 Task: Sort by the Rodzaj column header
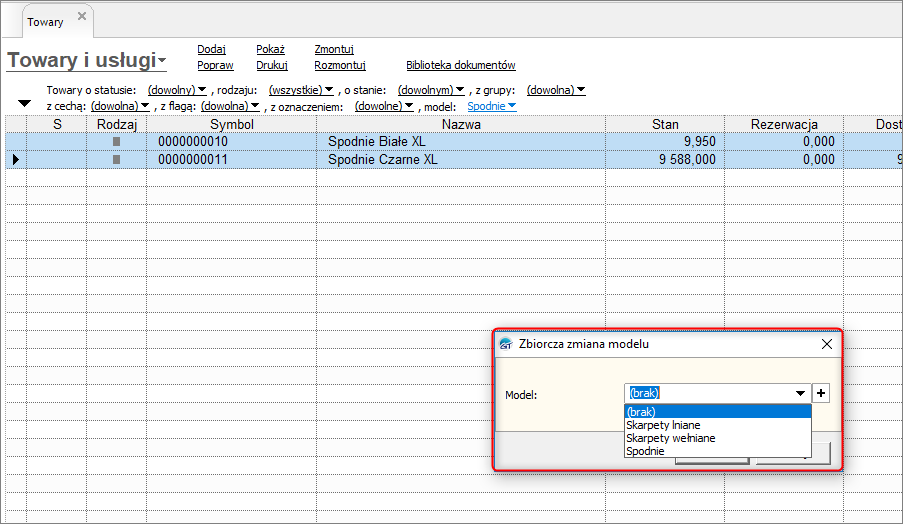pyautogui.click(x=117, y=124)
